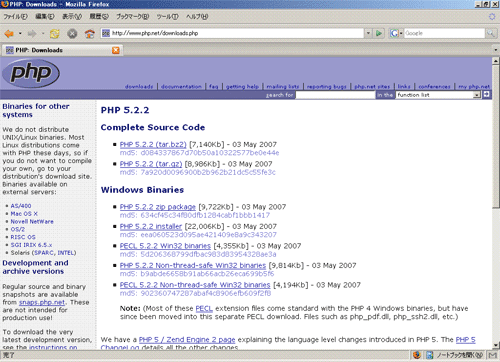The image size is (500, 362).
Task: Click the RISC OS sidebar link
Action: tap(23, 237)
